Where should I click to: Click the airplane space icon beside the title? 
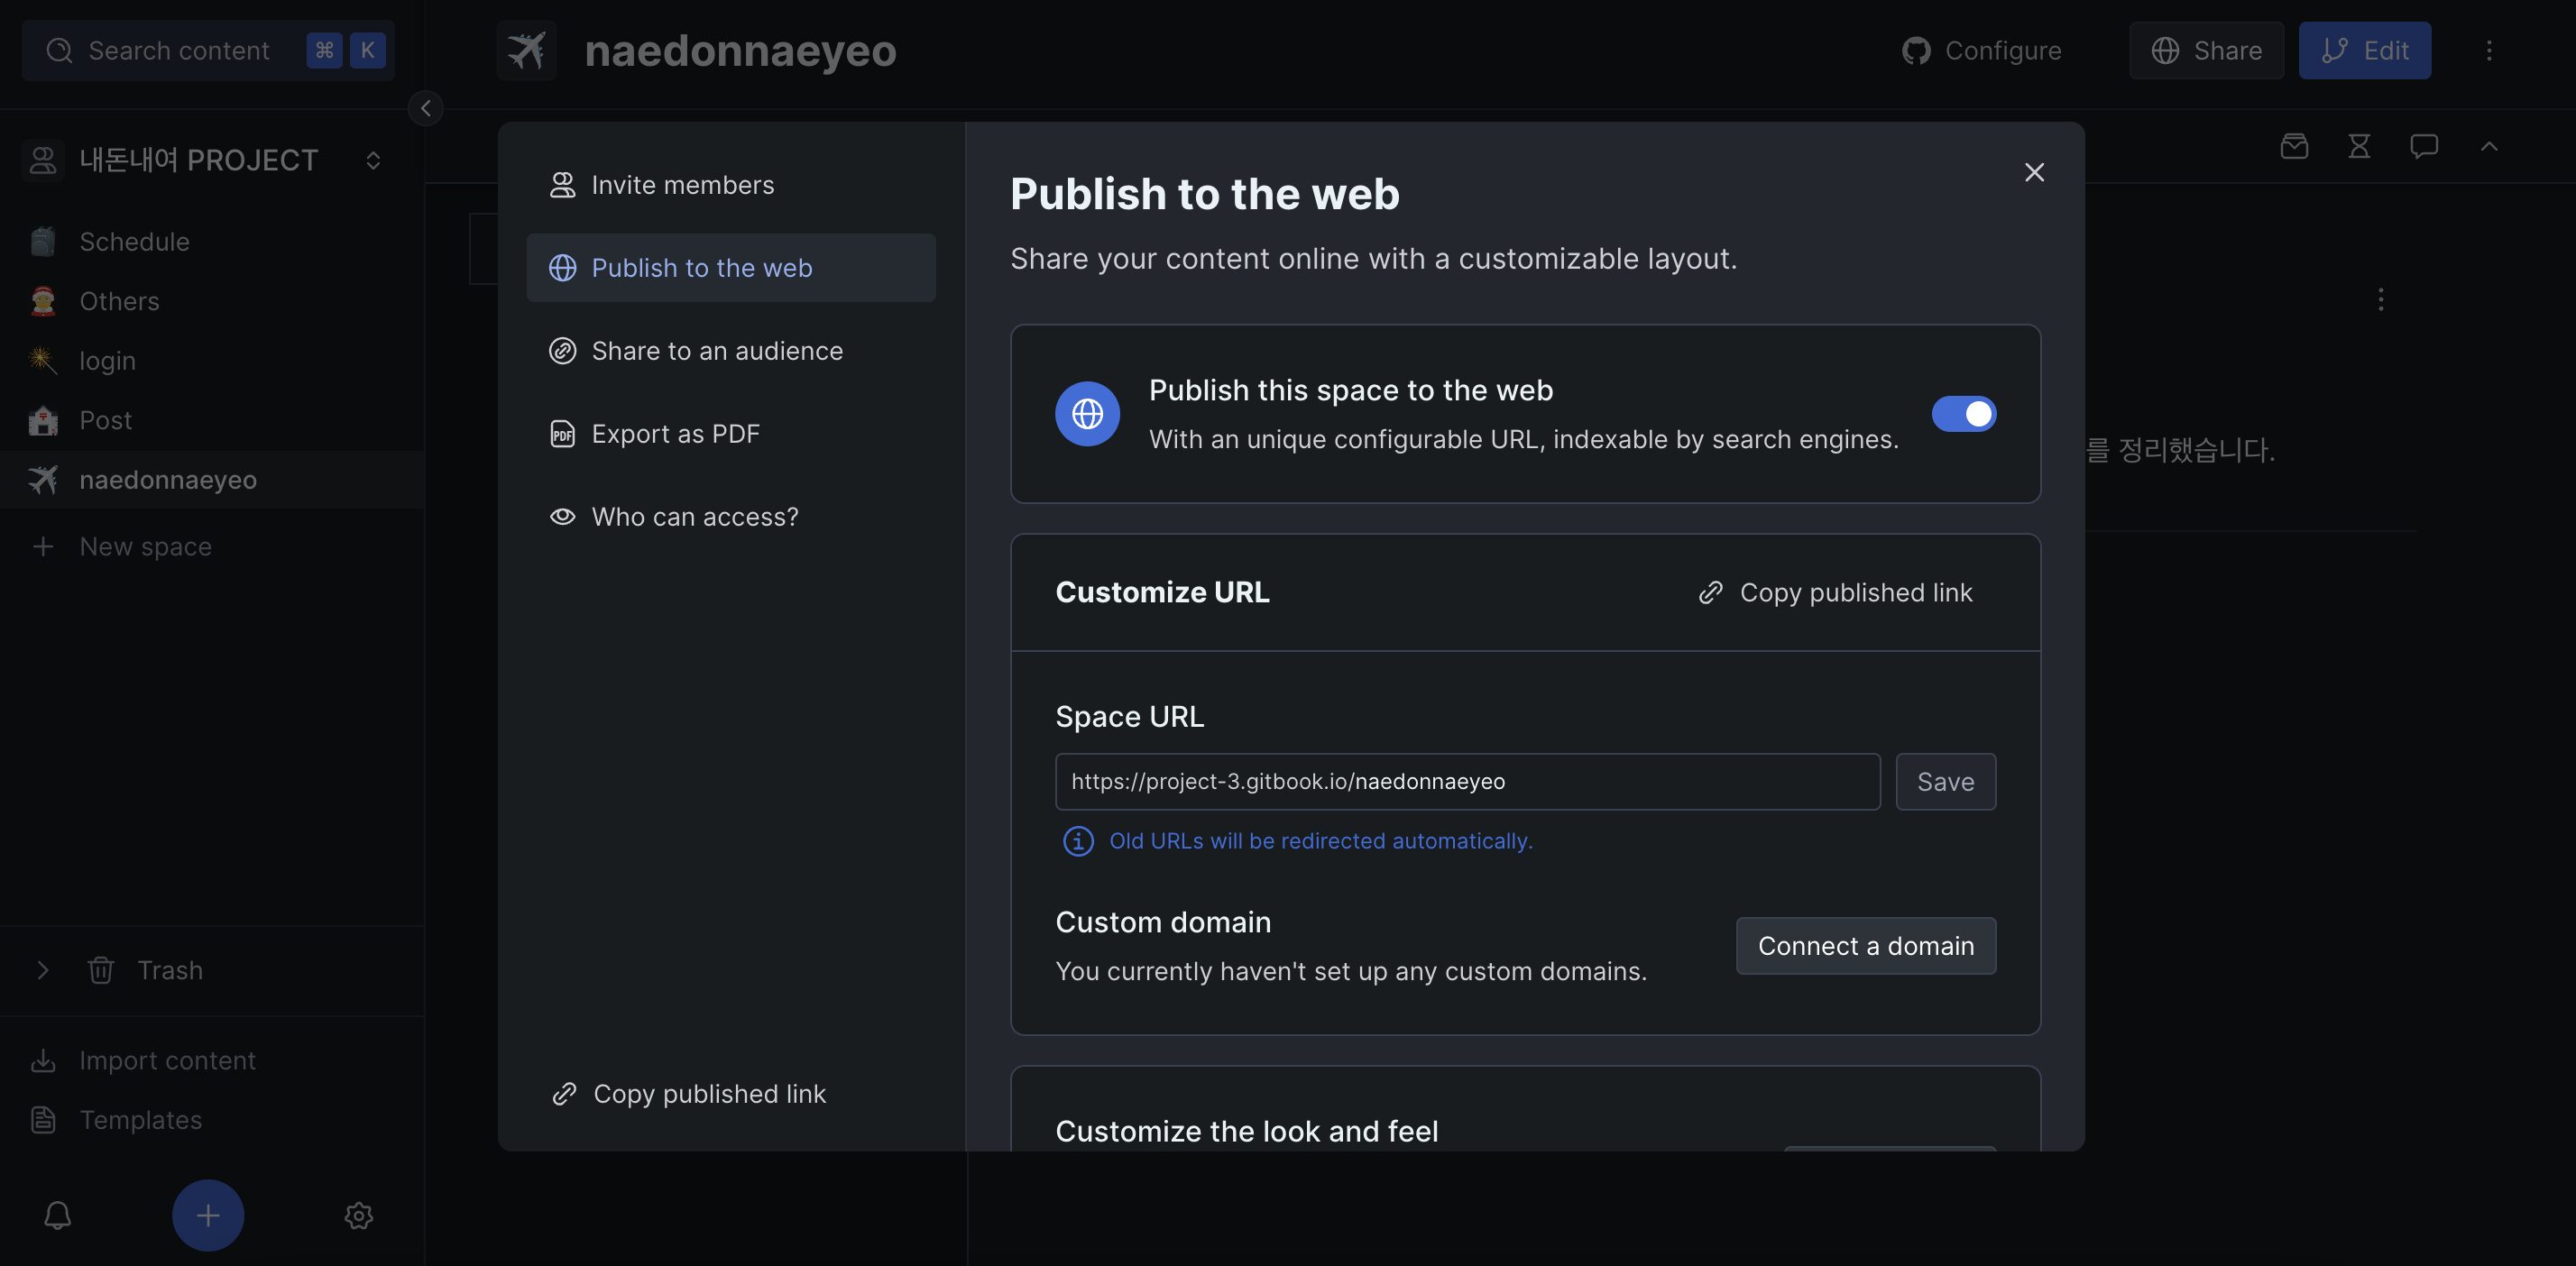click(526, 51)
